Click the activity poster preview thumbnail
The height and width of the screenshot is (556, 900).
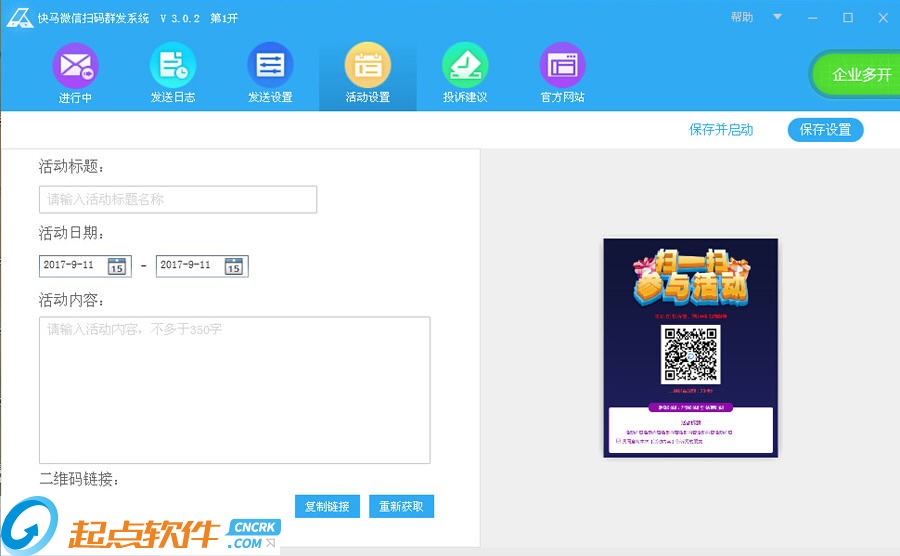point(690,348)
